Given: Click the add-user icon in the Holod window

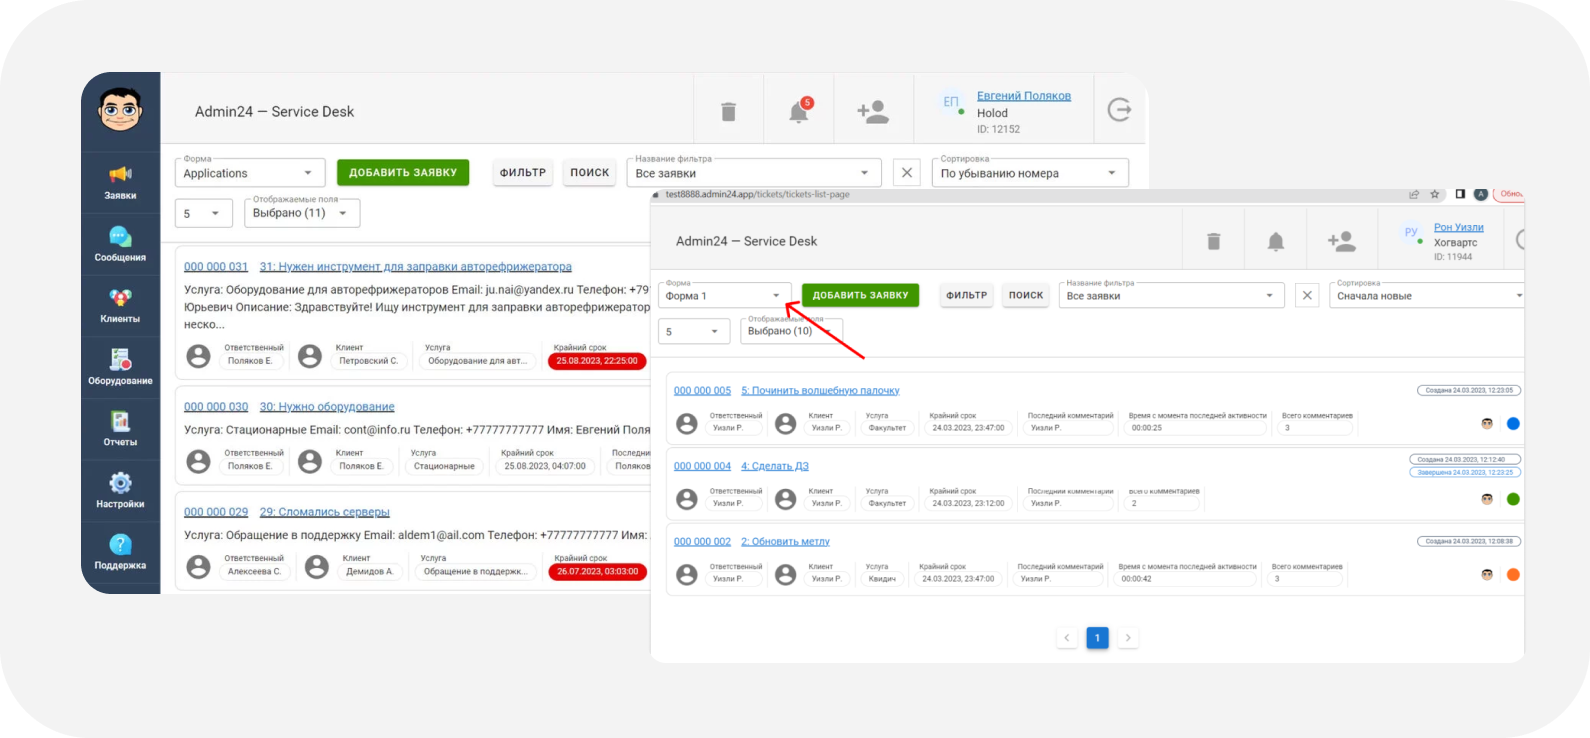Looking at the screenshot, I should [x=873, y=112].
